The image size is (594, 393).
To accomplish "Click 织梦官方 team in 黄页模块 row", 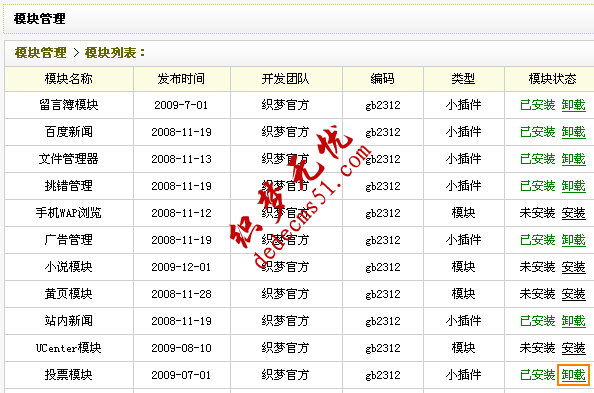I will coord(286,294).
